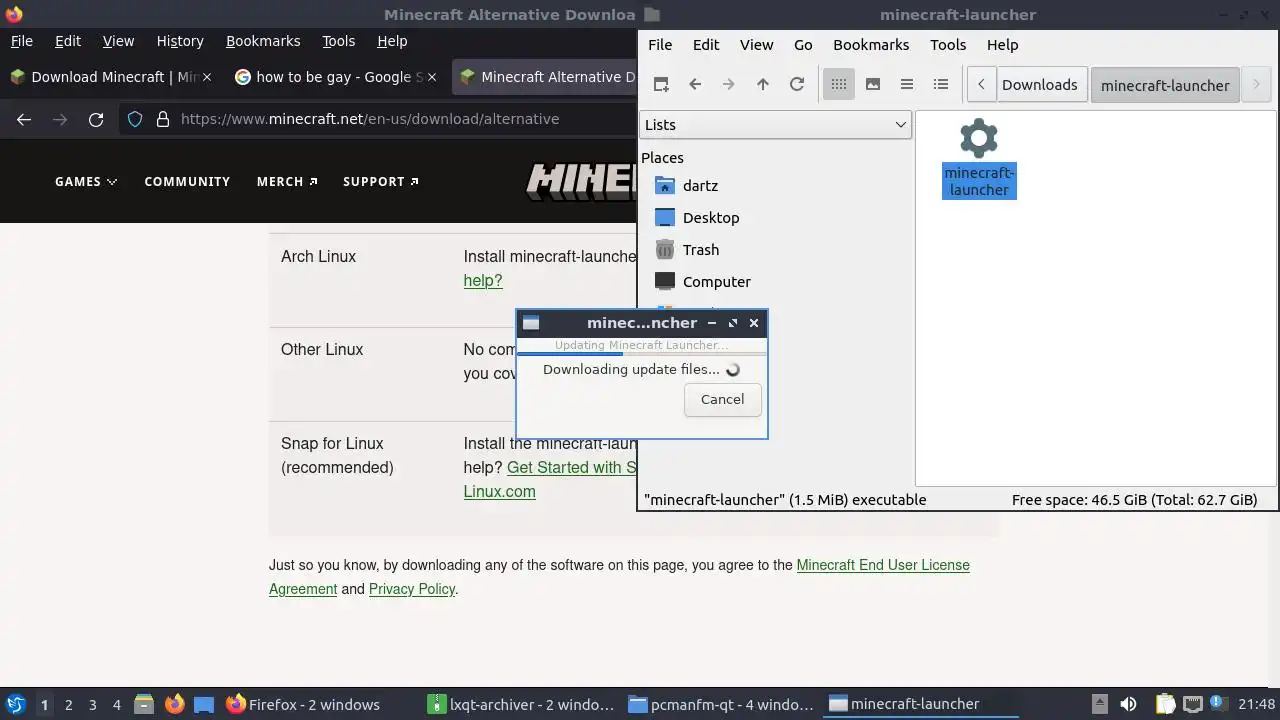Open MERCH external link
Image resolution: width=1280 pixels, height=720 pixels.
click(287, 181)
